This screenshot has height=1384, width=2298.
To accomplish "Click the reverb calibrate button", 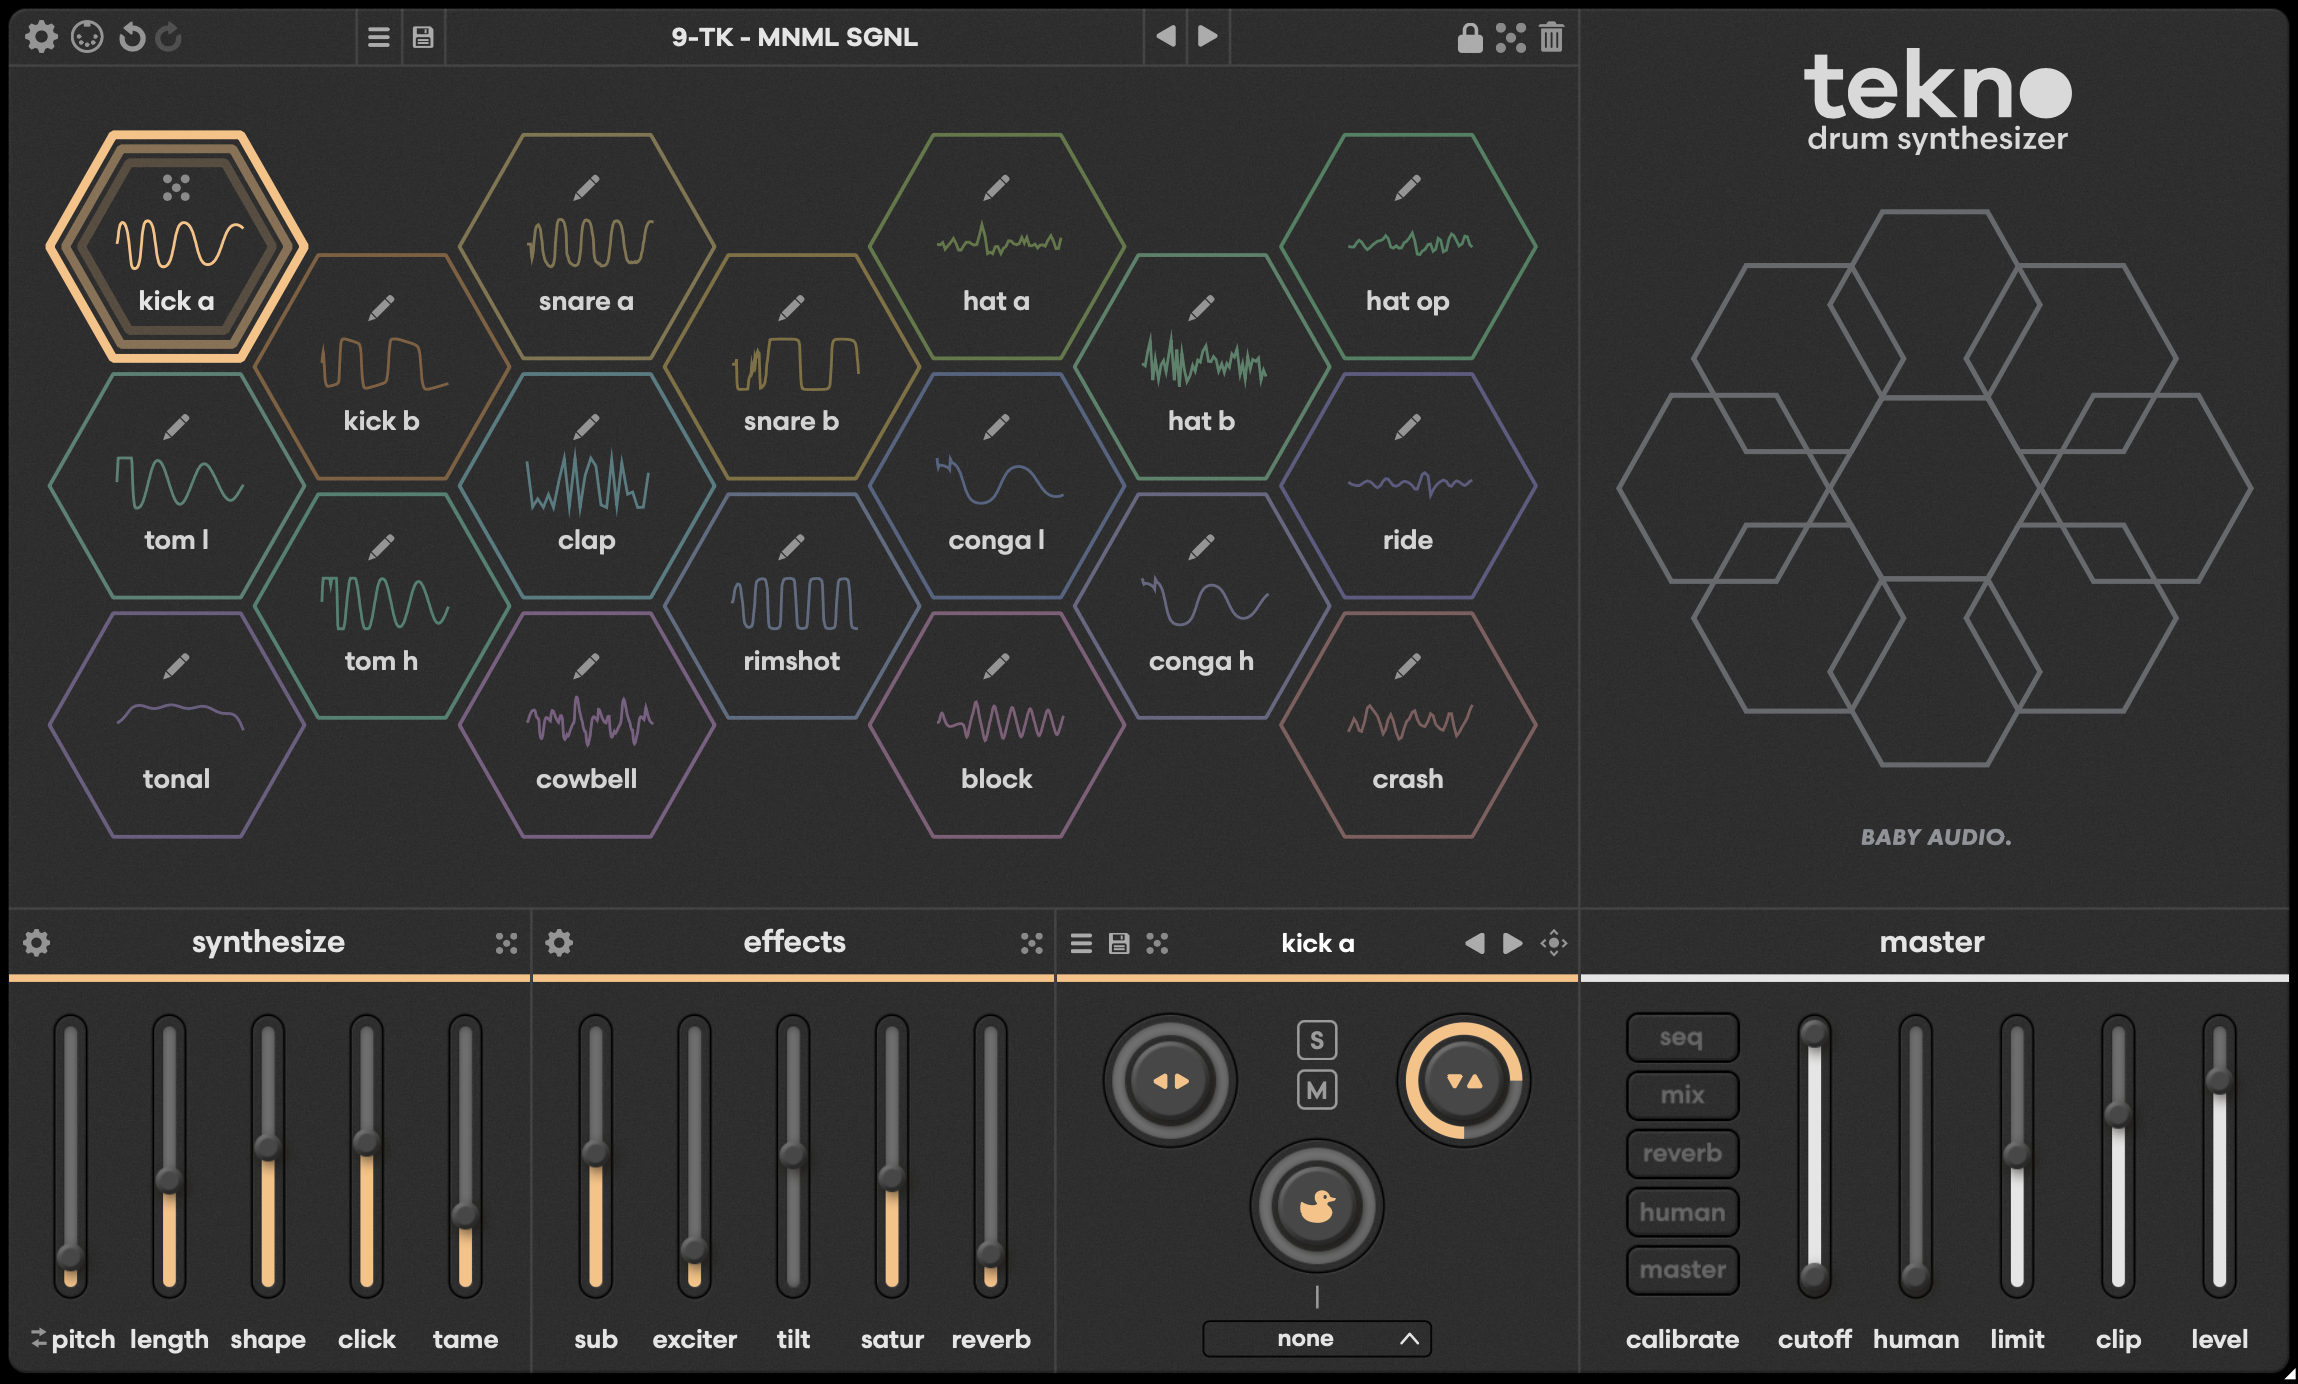I will tap(1682, 1153).
